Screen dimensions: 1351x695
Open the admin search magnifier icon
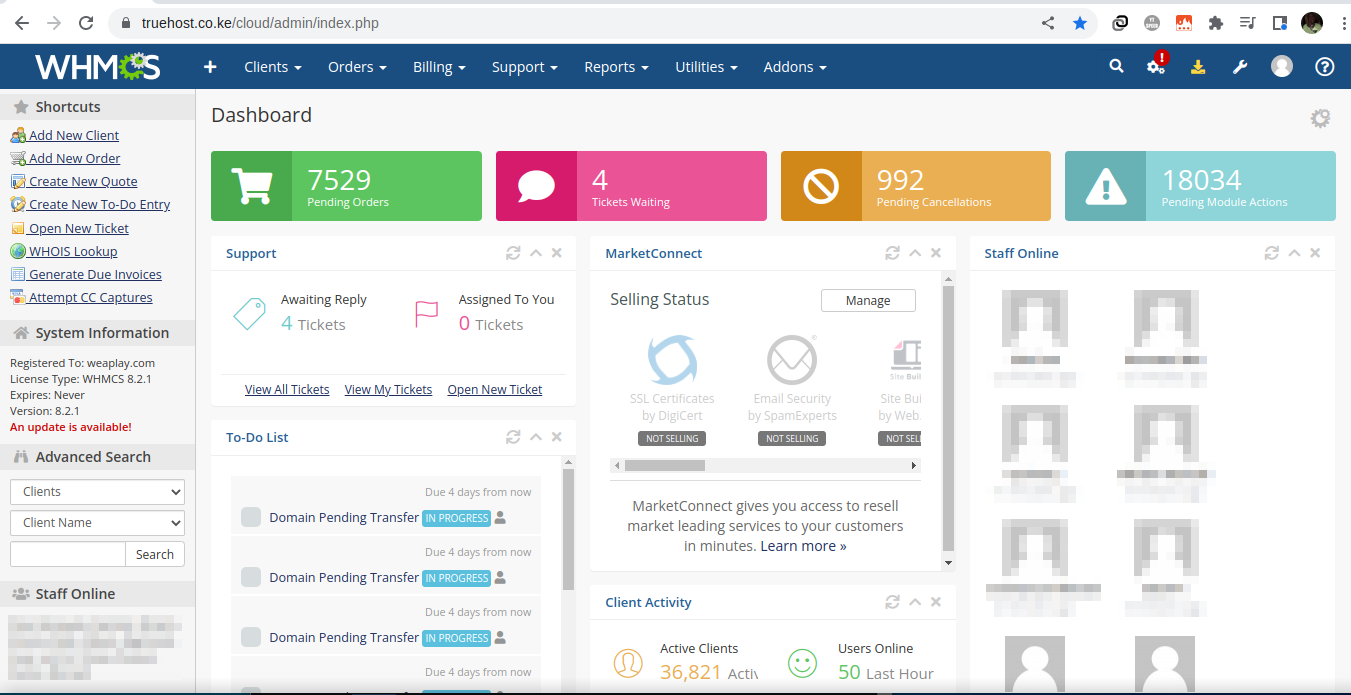(1115, 66)
